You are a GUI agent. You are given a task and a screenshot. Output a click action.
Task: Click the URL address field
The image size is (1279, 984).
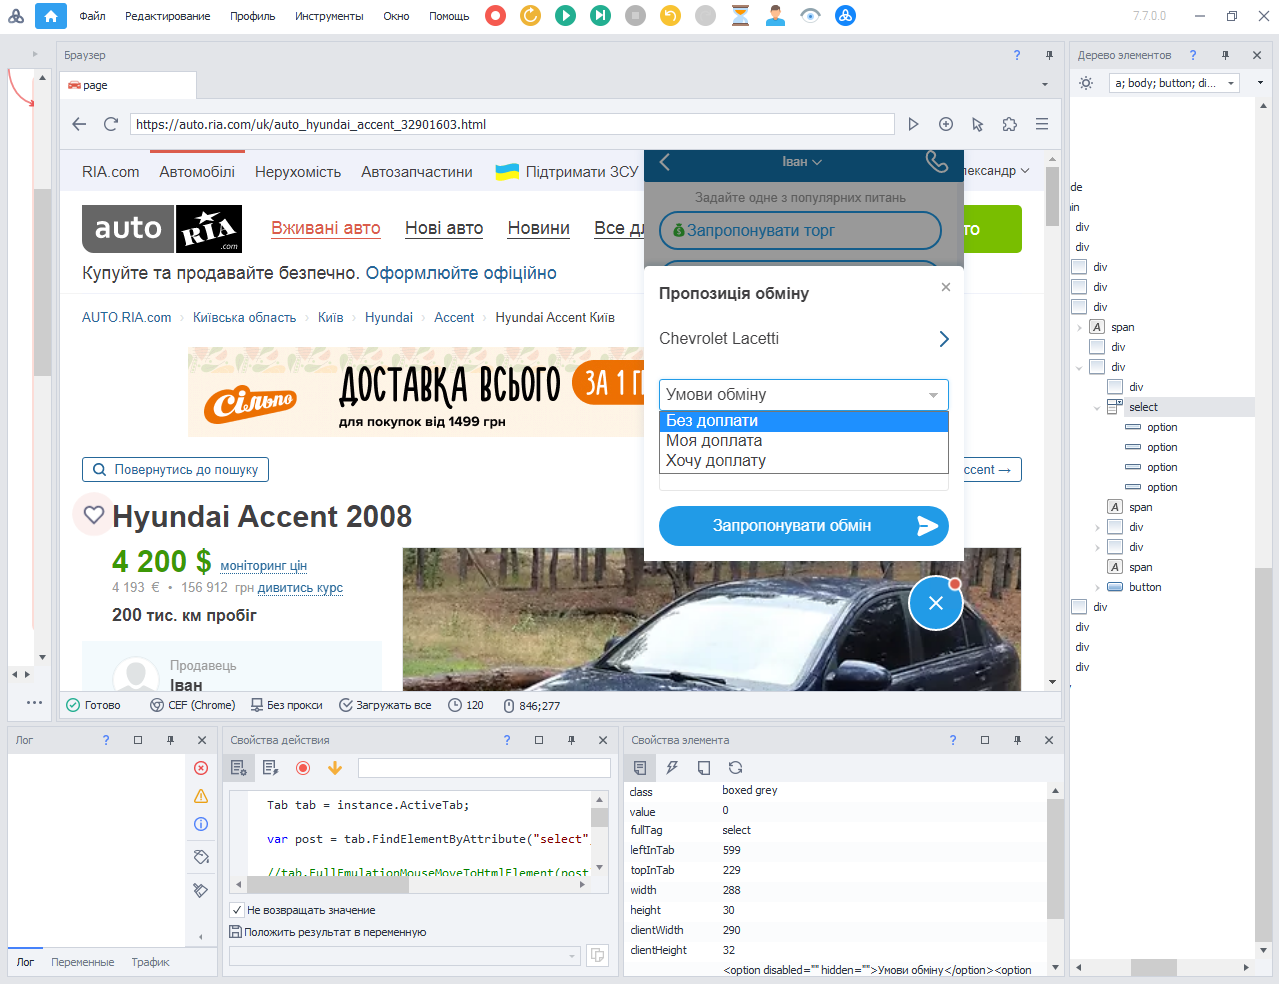(512, 124)
